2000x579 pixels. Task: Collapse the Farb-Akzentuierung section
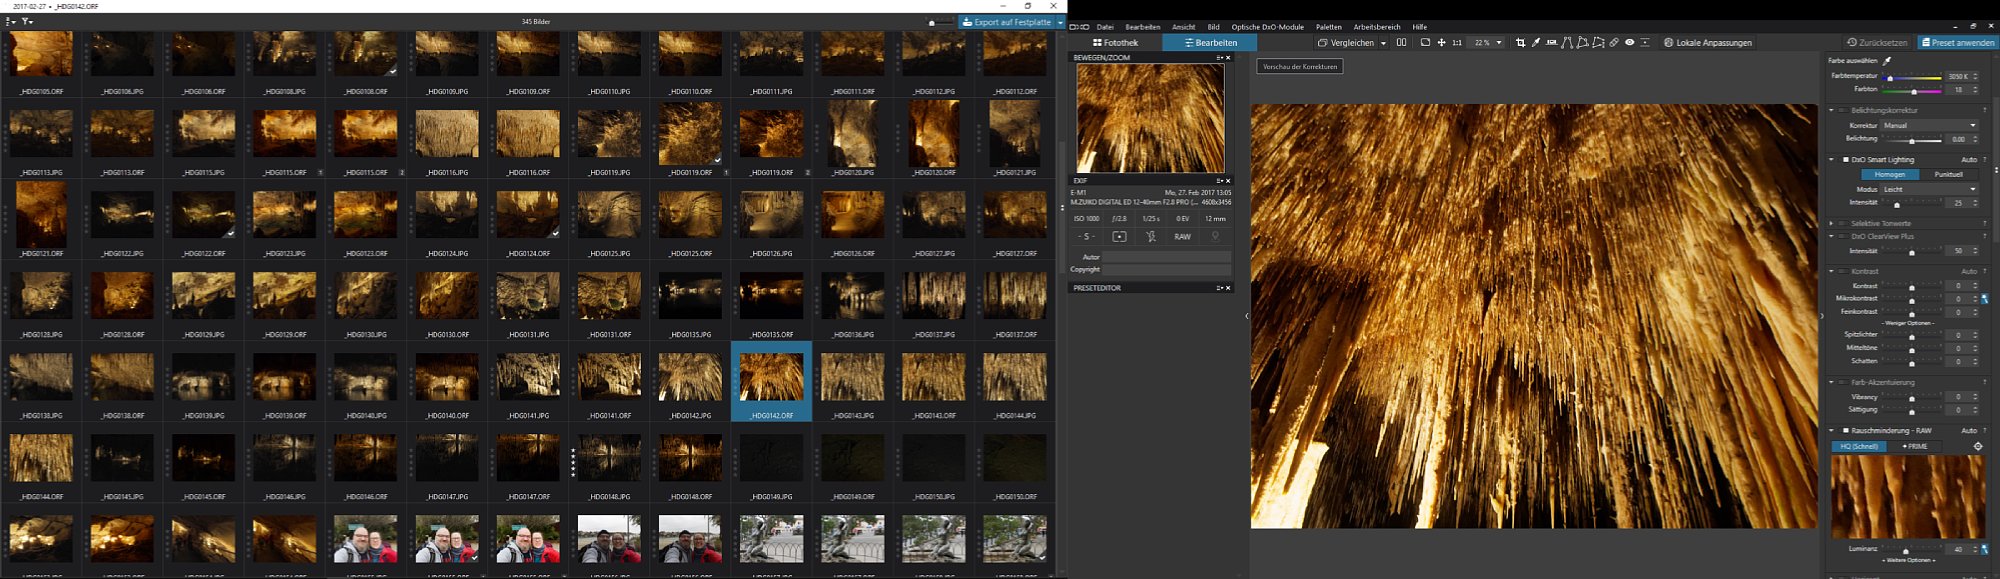click(1832, 382)
